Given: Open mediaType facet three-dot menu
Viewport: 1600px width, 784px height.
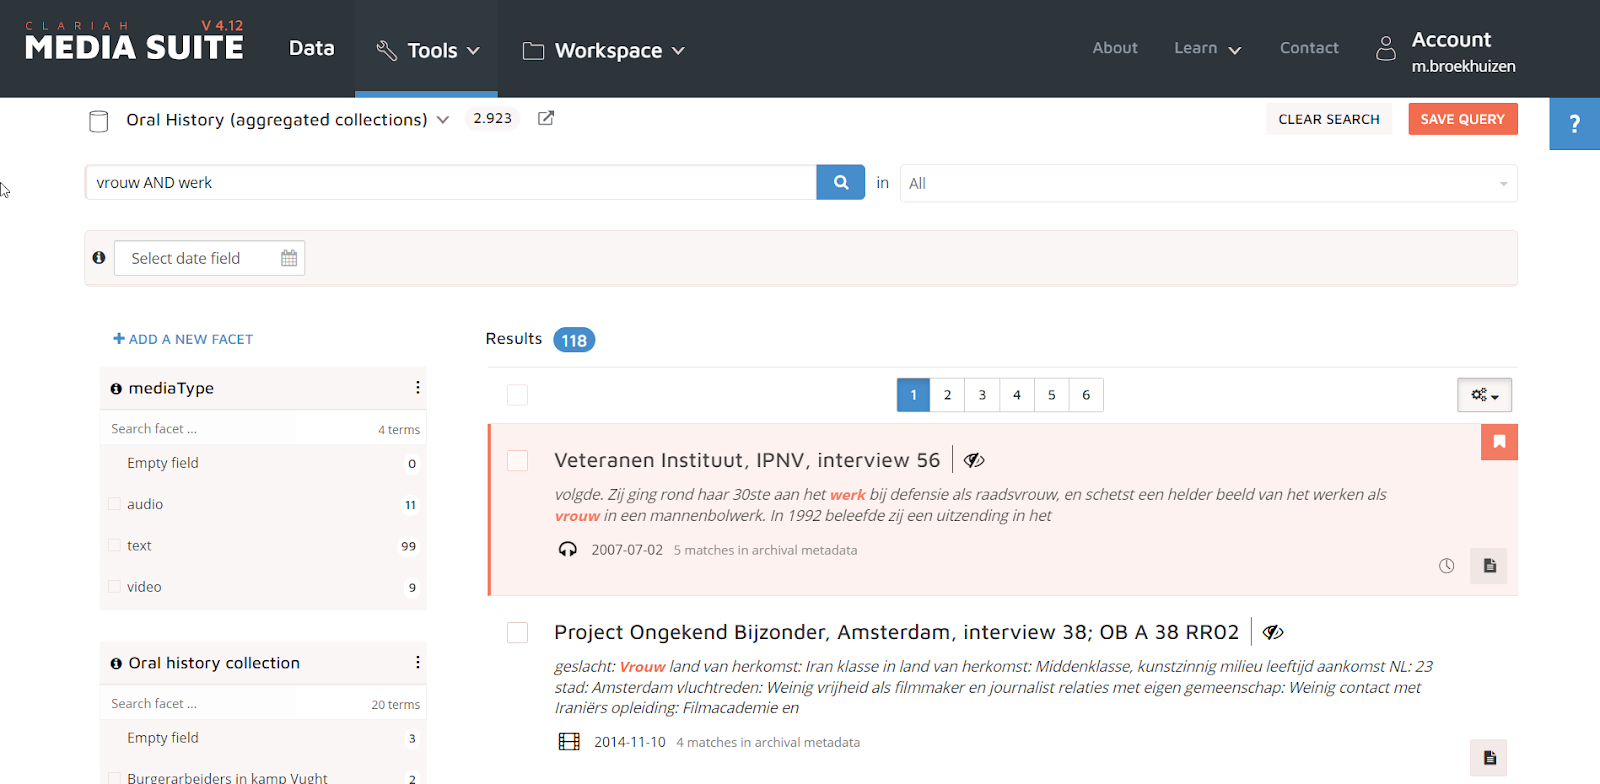Looking at the screenshot, I should (417, 388).
